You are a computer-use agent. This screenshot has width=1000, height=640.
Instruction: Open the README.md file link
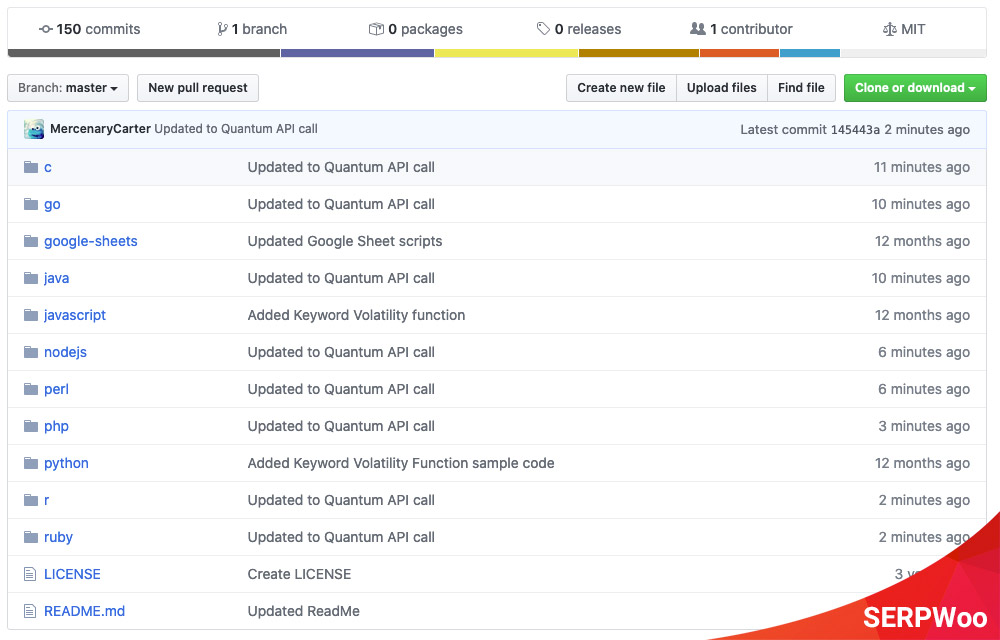coord(84,610)
